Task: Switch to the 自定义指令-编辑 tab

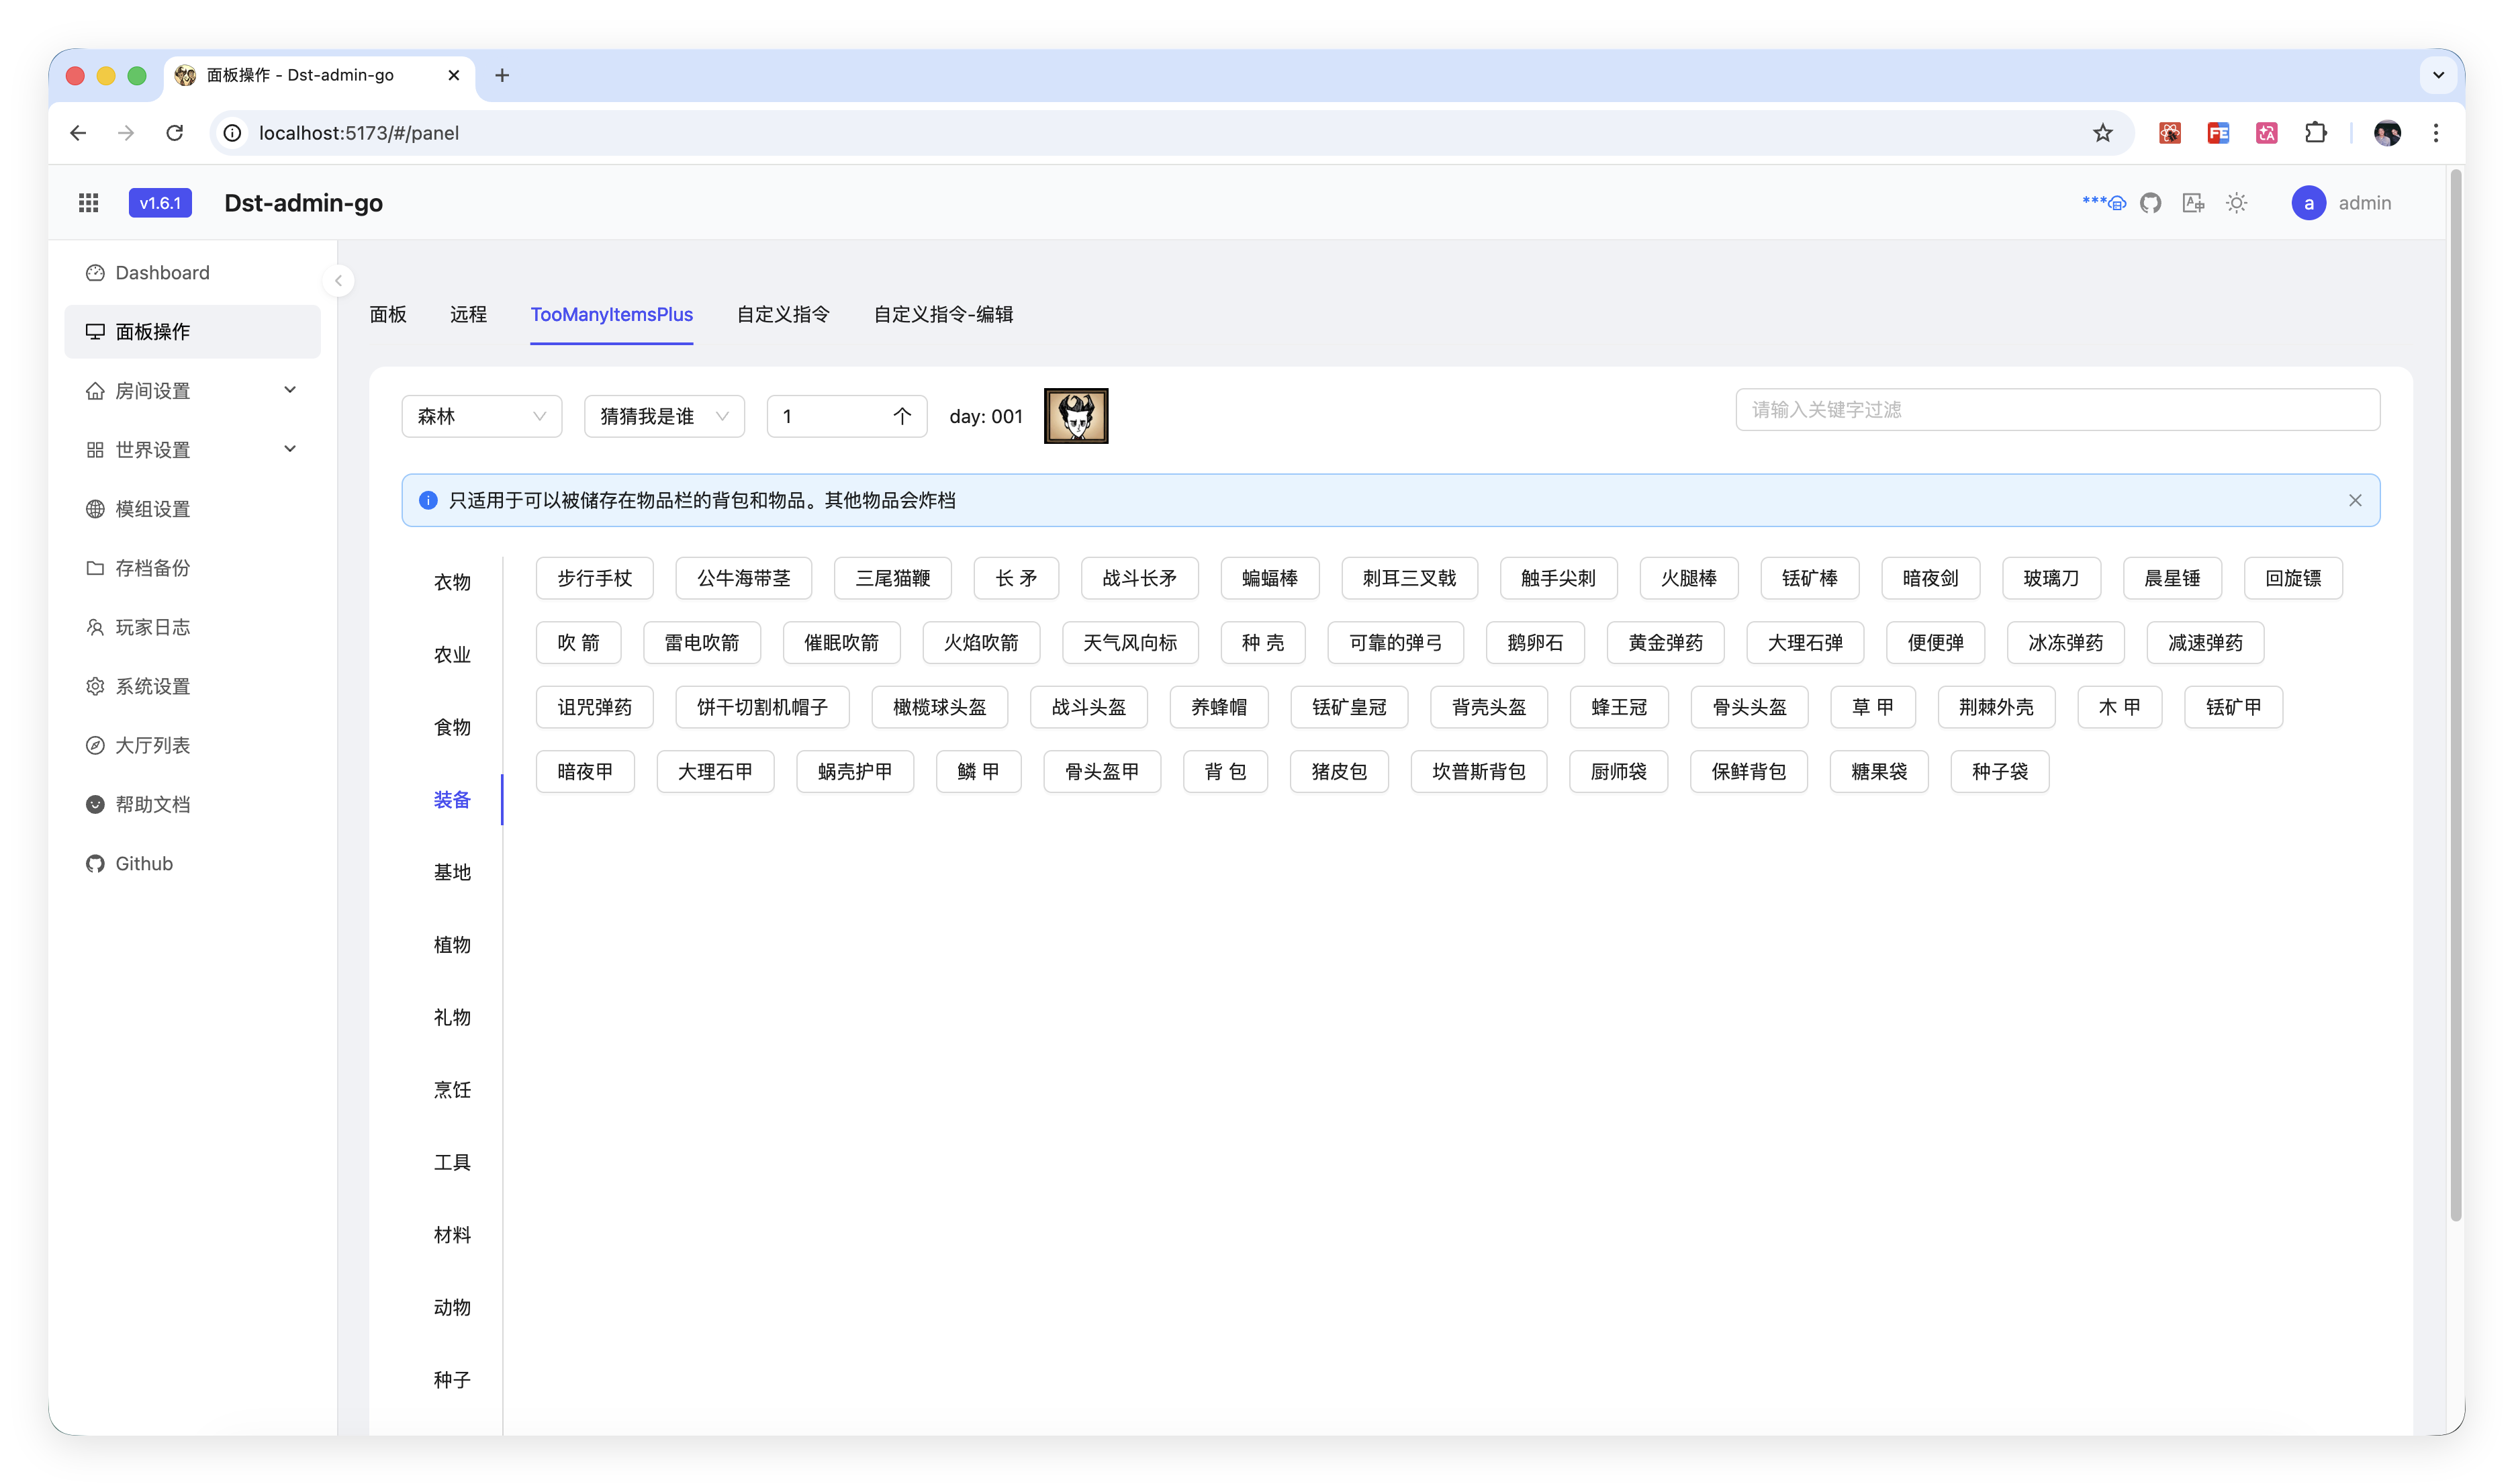Action: coord(943,314)
